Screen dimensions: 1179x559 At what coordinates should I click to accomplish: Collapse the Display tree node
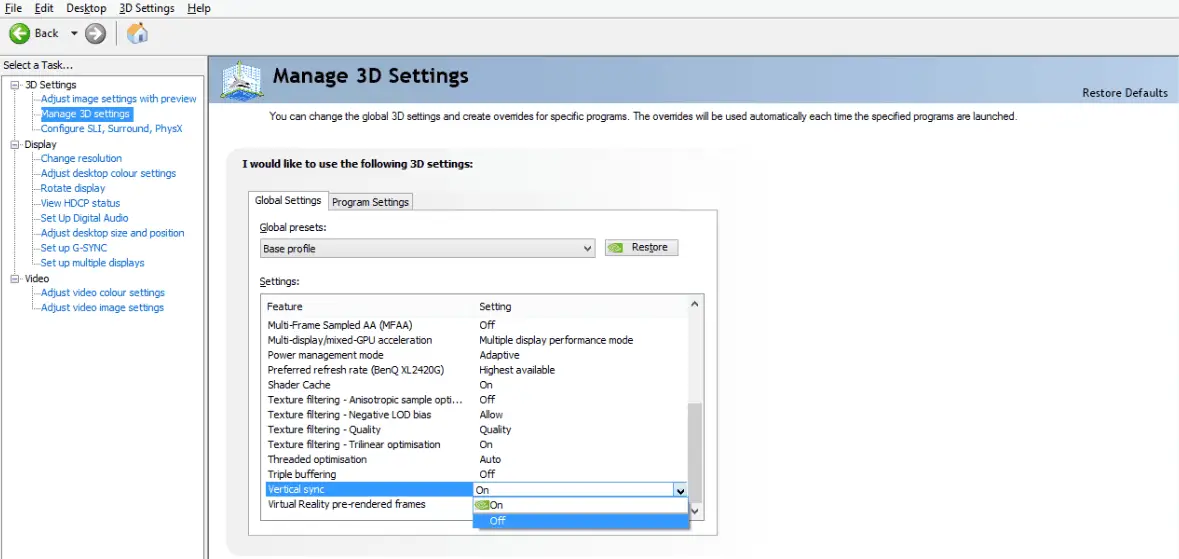[x=14, y=144]
